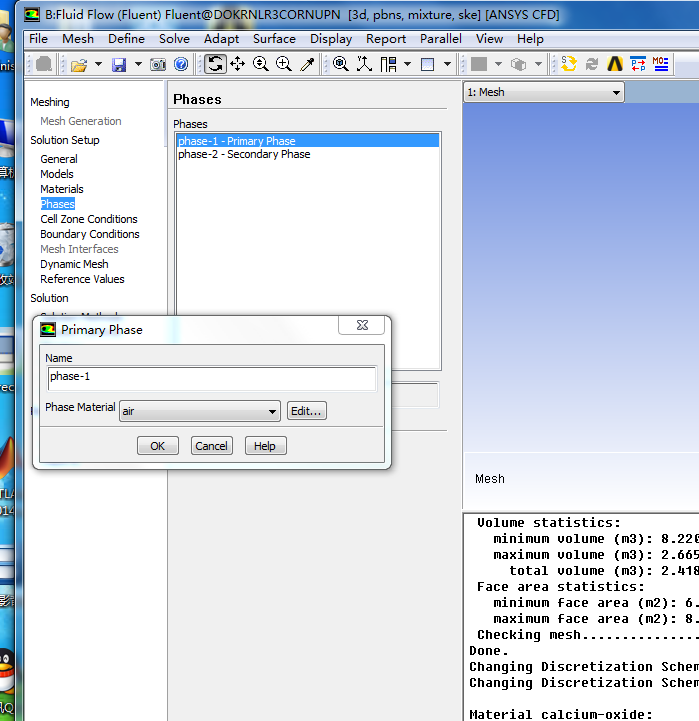
Task: Click the camera save picture icon
Action: [x=158, y=64]
